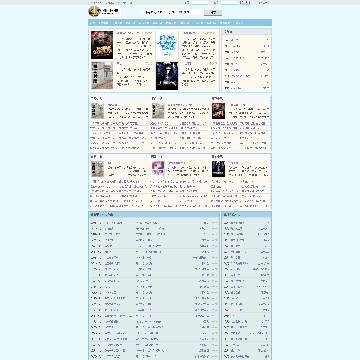This screenshot has height=360, width=360.
Task: Open the large dark blue figure cover
Action: pos(167,76)
